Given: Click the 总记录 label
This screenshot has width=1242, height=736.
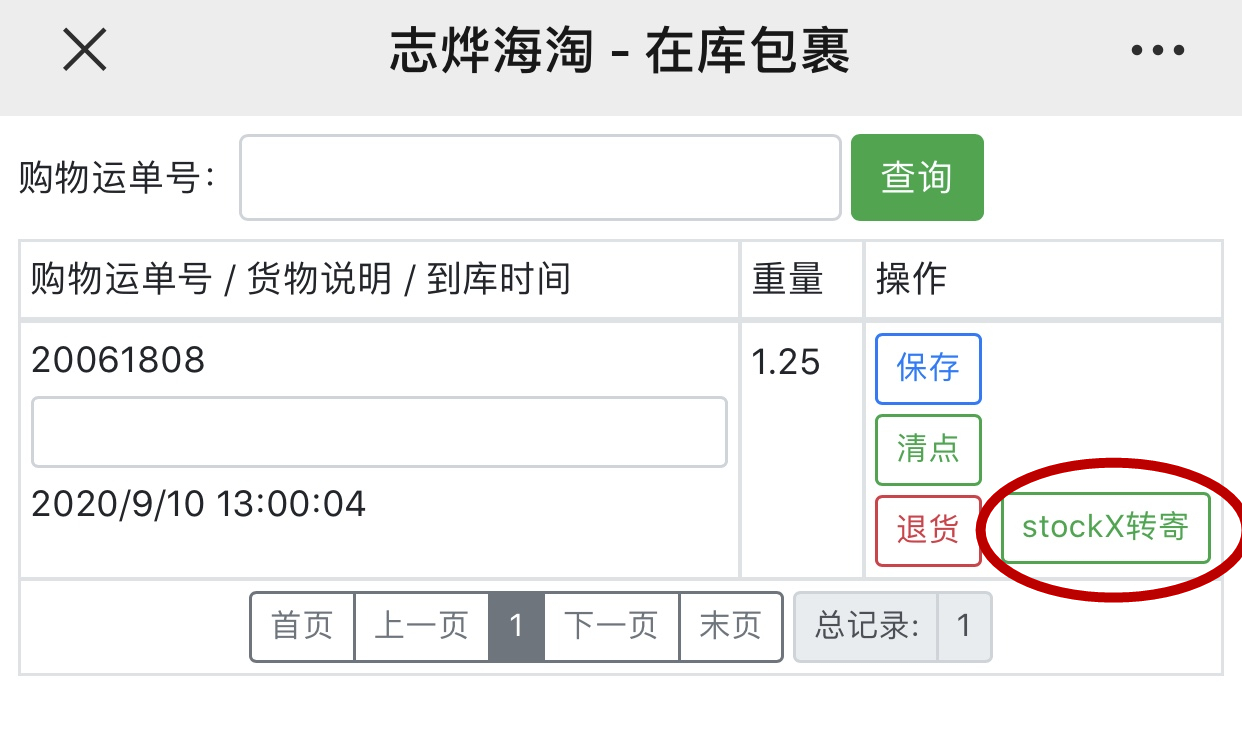Looking at the screenshot, I should click(866, 627).
